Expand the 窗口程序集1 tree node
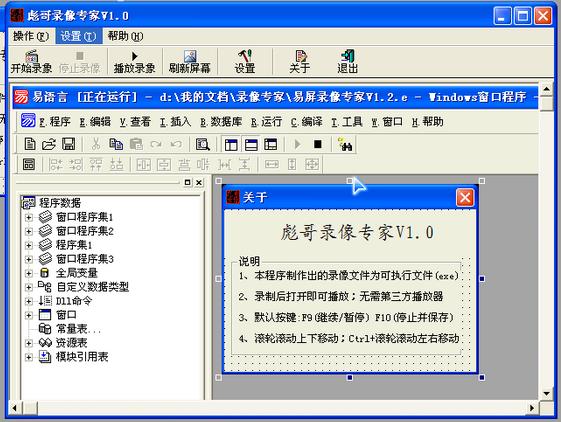 point(29,217)
